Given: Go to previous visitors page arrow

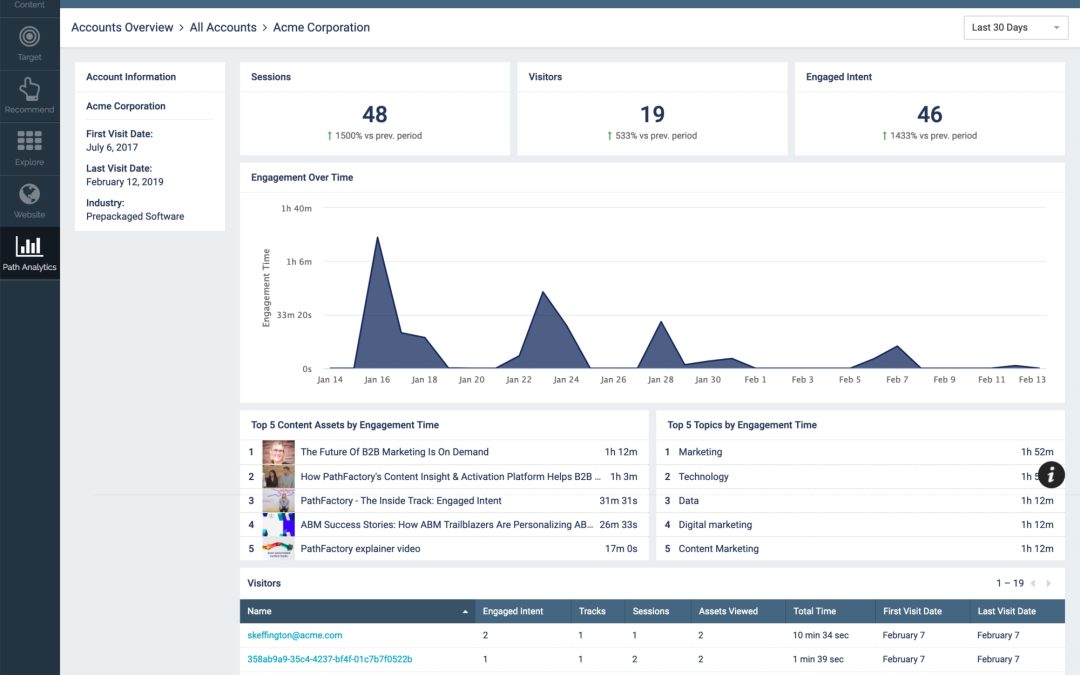Looking at the screenshot, I should pos(1033,583).
